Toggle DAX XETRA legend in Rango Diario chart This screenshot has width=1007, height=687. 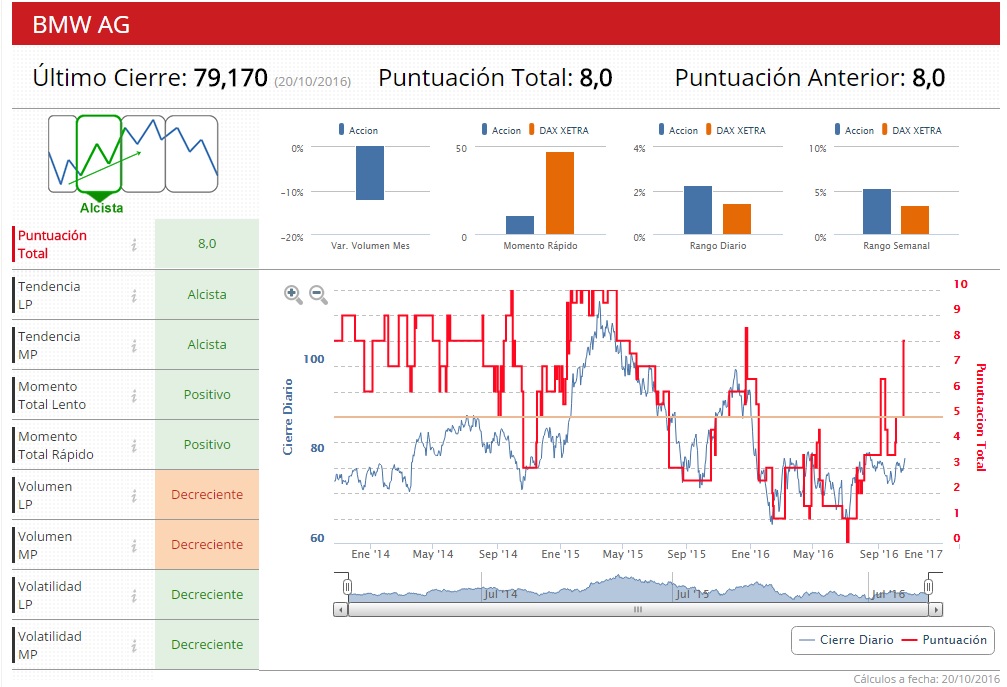pyautogui.click(x=736, y=130)
